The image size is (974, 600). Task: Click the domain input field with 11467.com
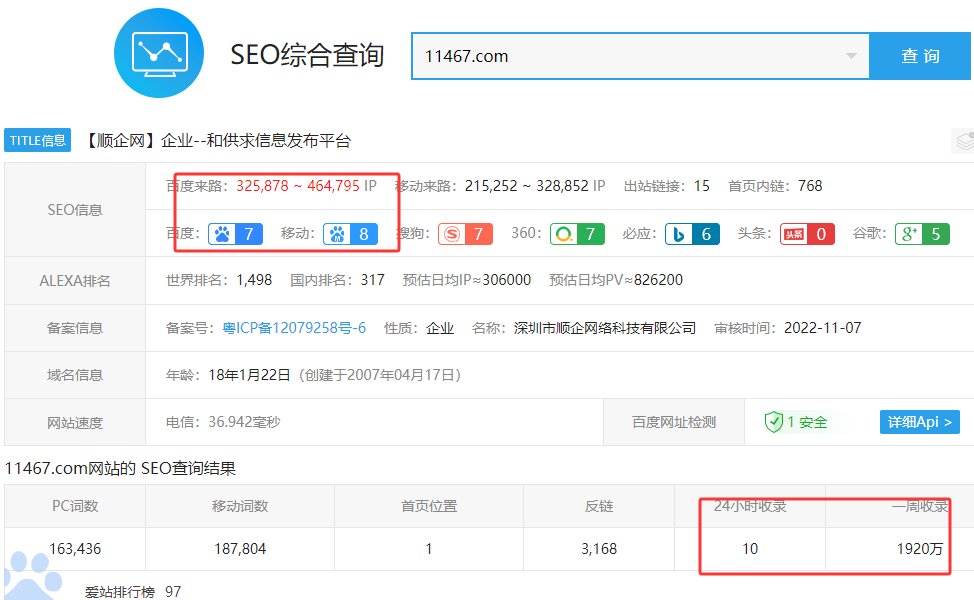[640, 56]
